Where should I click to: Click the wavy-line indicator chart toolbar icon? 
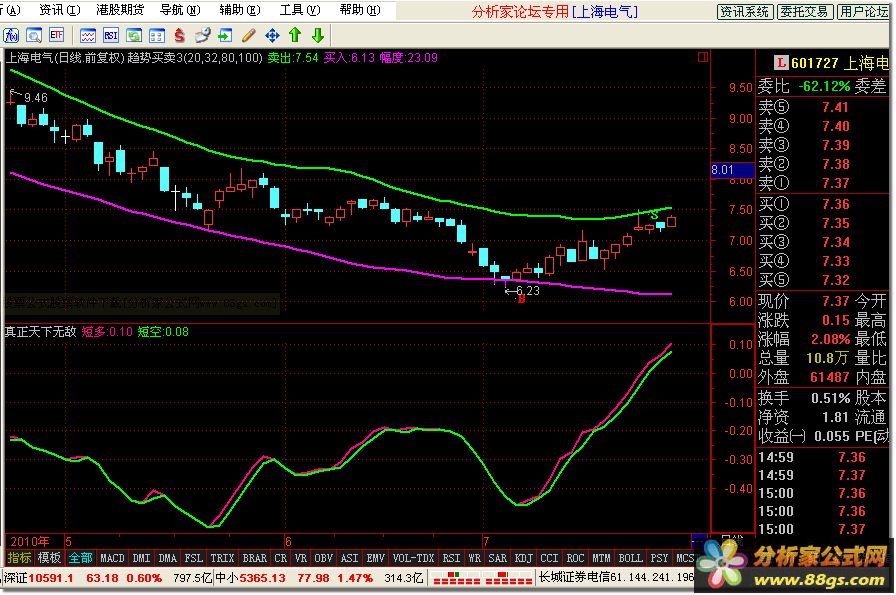pyautogui.click(x=88, y=35)
